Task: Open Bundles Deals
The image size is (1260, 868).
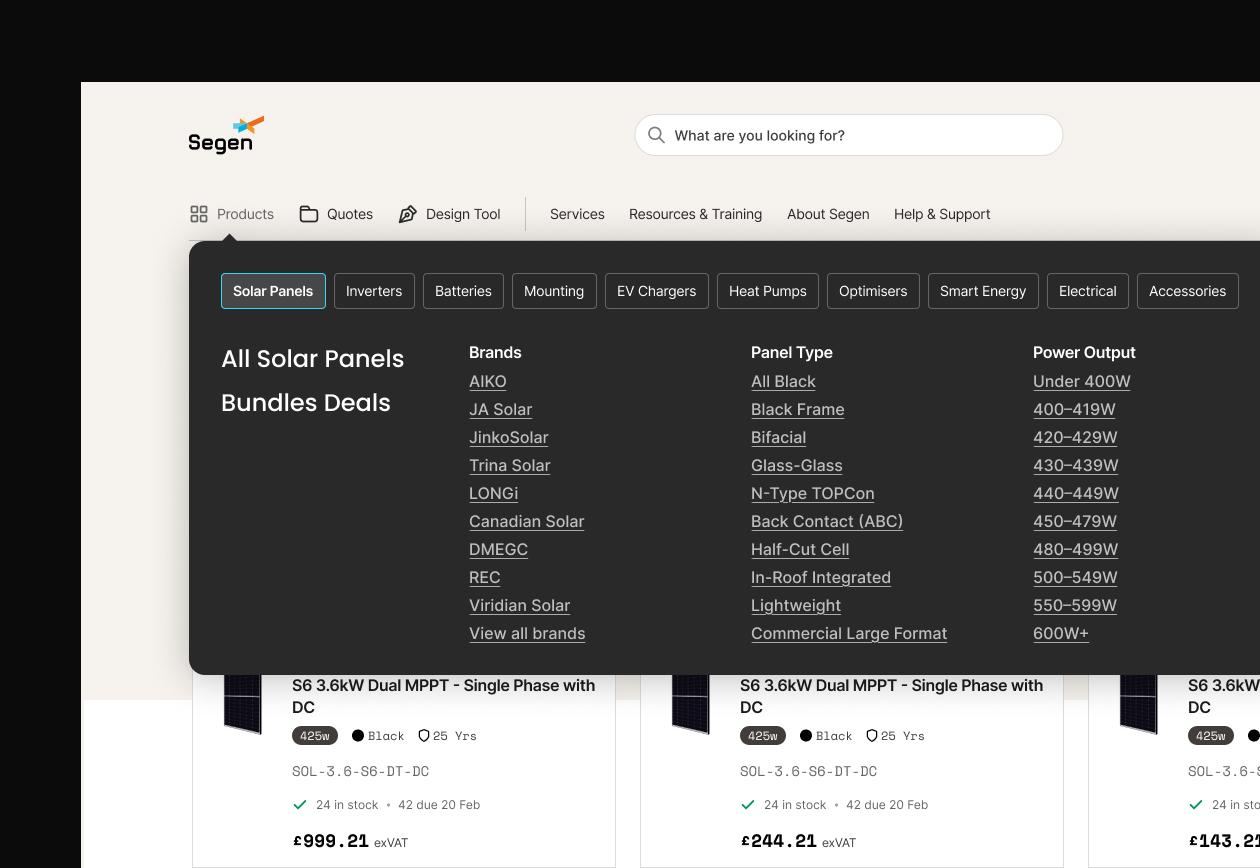Action: point(306,403)
